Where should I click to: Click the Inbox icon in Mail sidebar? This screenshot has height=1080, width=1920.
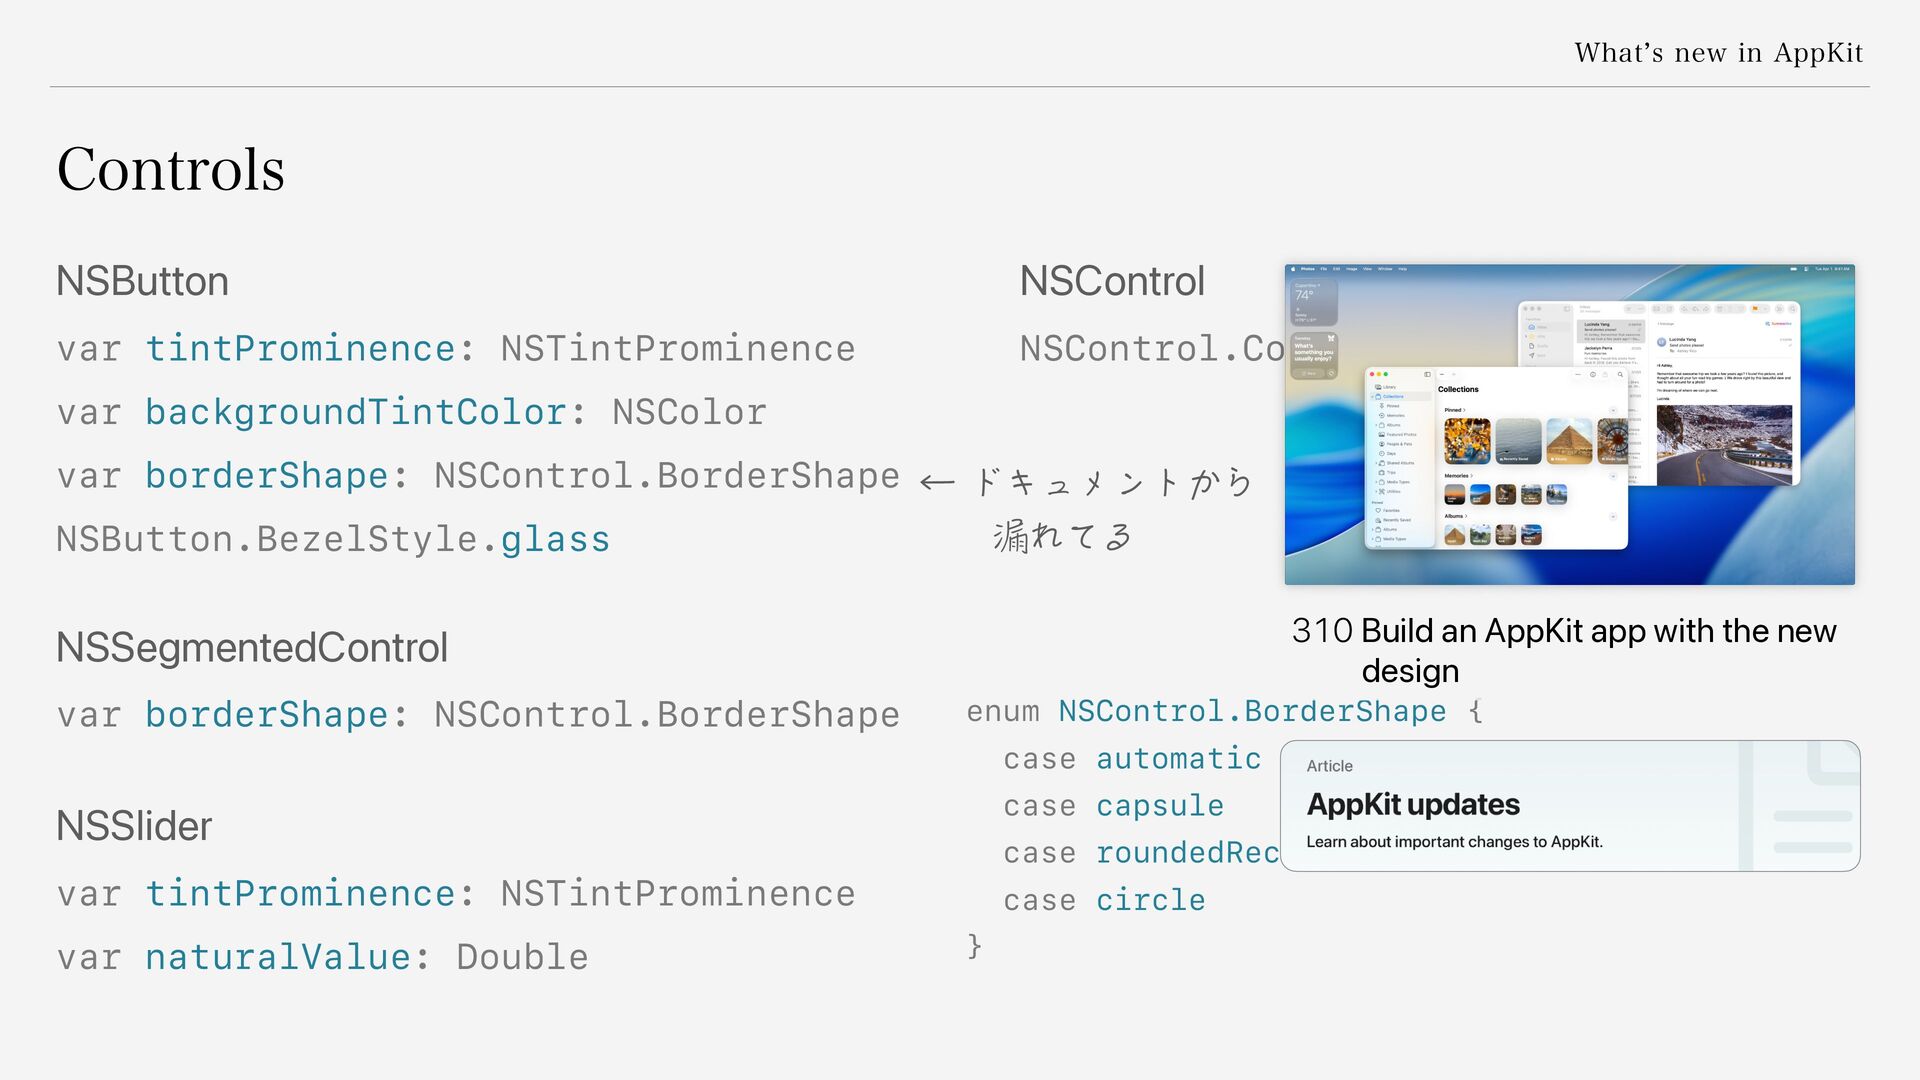1531,327
